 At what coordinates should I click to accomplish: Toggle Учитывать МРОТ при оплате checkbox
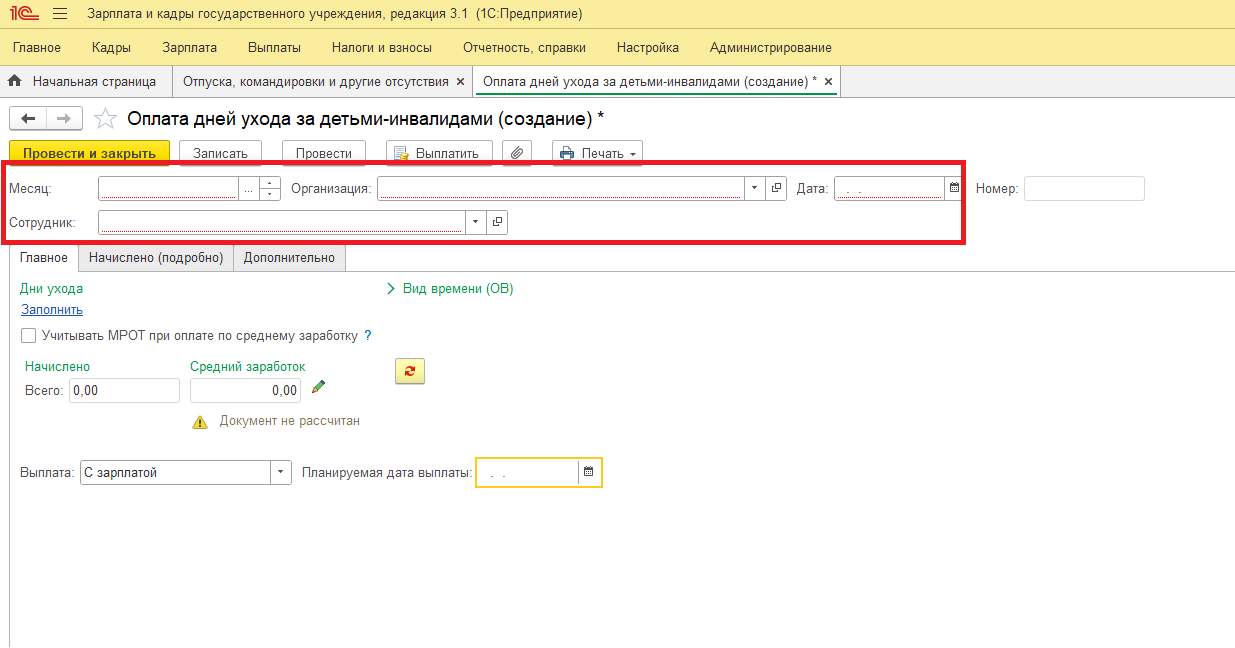click(29, 336)
